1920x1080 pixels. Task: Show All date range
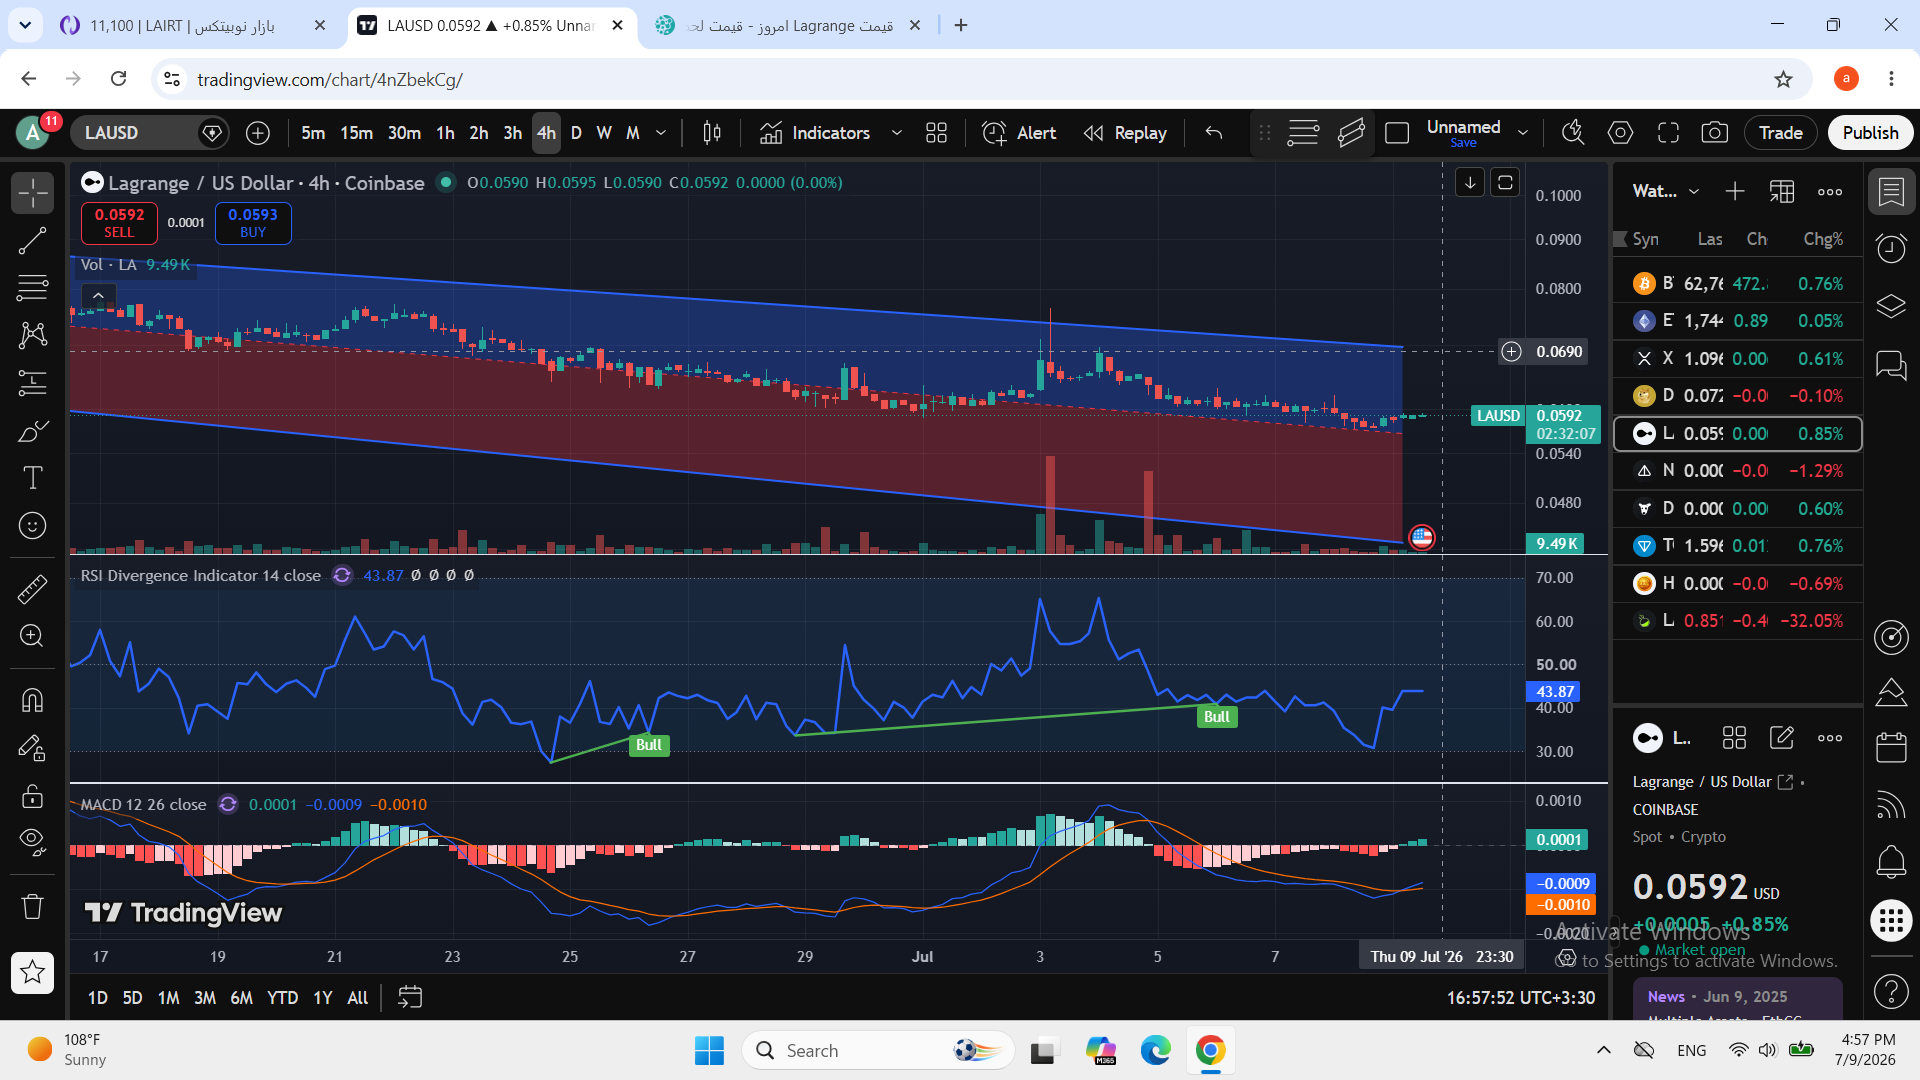click(x=357, y=997)
